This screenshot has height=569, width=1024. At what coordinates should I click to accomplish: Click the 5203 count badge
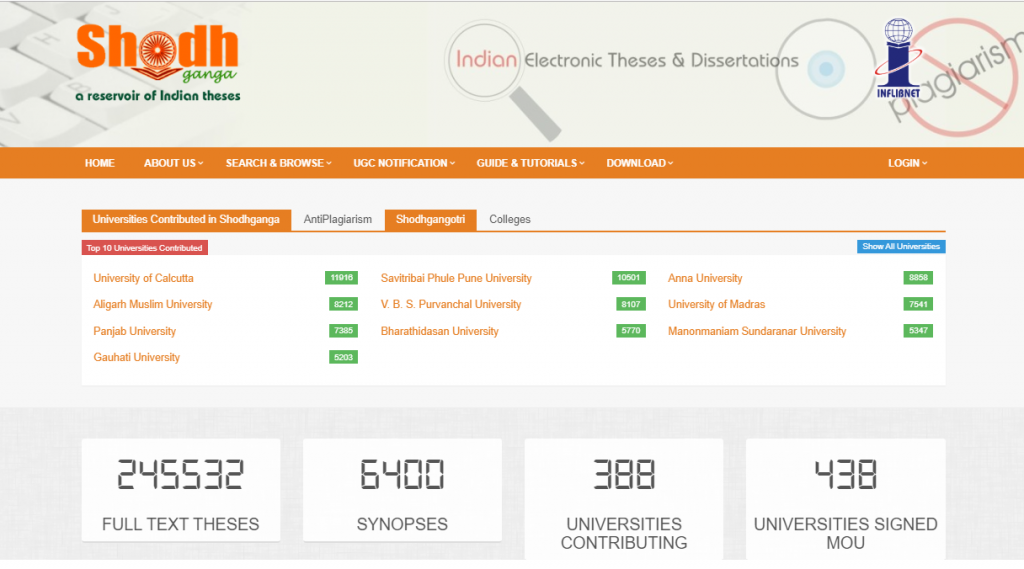344,357
